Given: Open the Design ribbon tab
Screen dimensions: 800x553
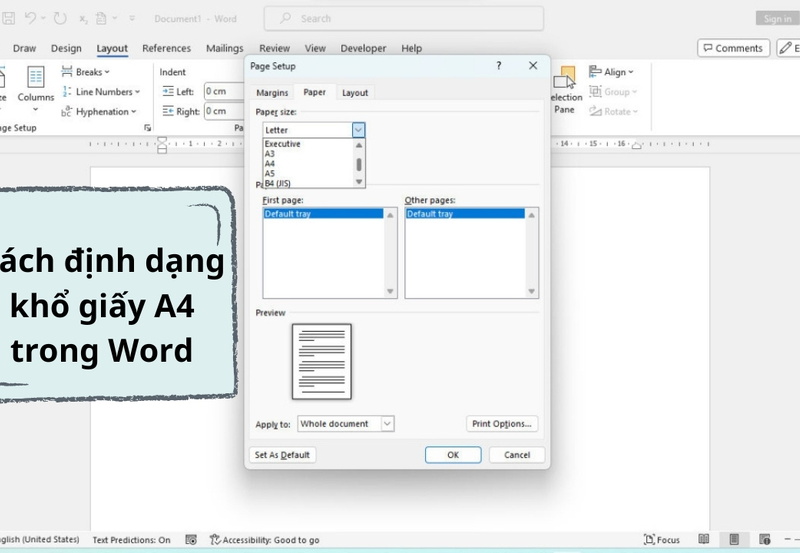Looking at the screenshot, I should tap(66, 48).
